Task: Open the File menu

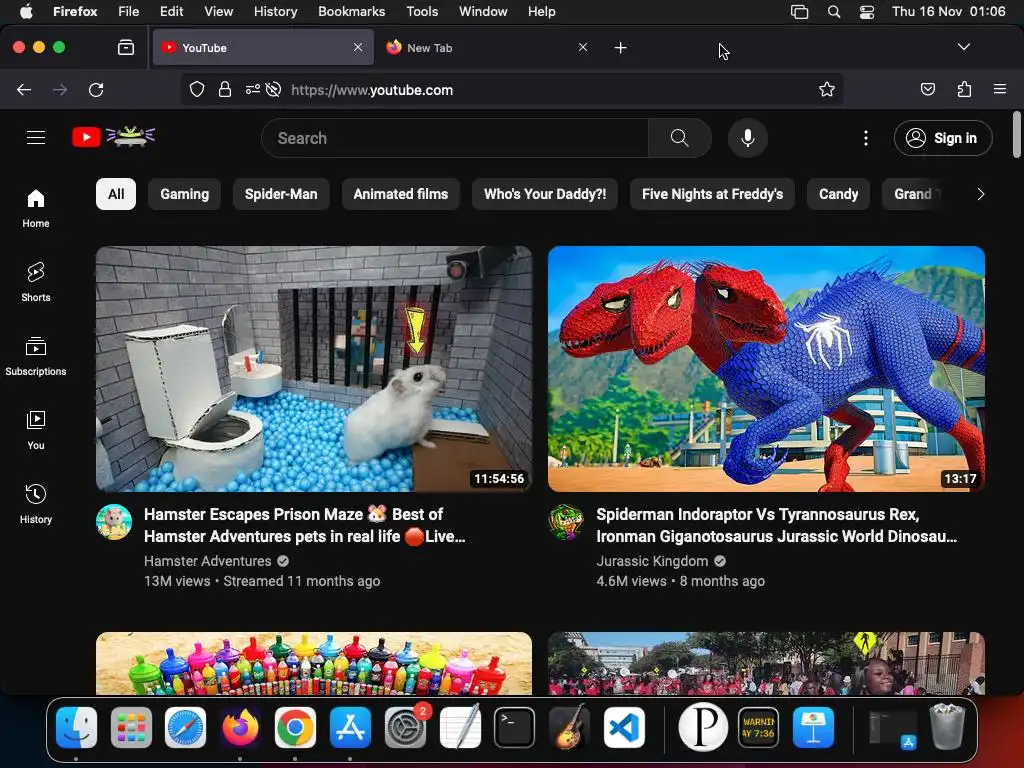Action: (x=129, y=12)
